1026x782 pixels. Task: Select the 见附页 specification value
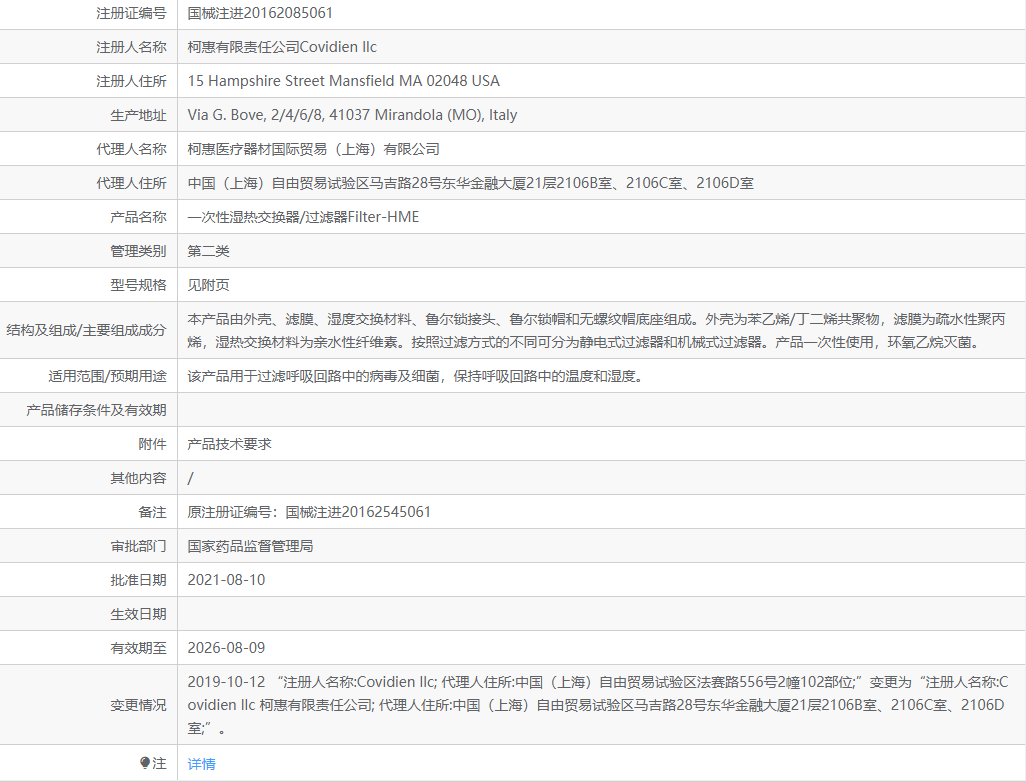208,285
